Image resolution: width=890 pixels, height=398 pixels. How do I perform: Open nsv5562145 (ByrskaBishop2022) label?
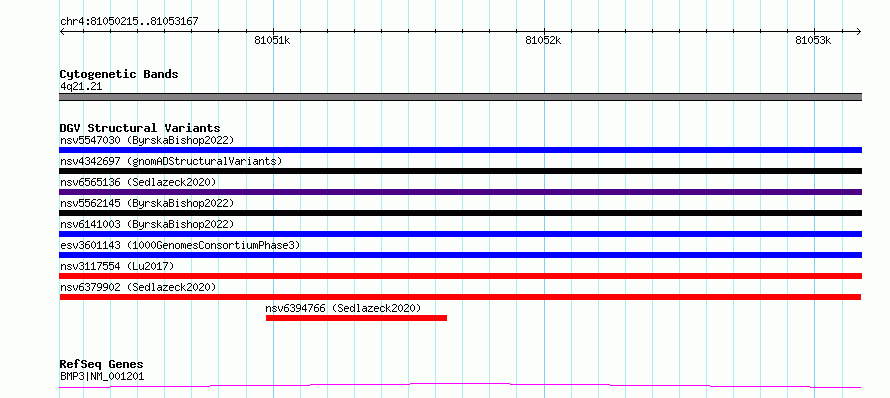(146, 203)
